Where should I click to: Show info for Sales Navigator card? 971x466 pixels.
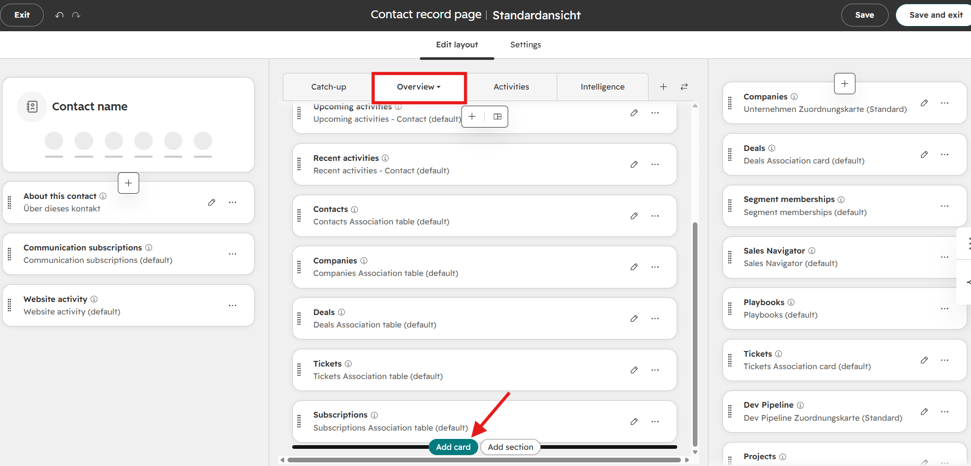[x=812, y=251]
